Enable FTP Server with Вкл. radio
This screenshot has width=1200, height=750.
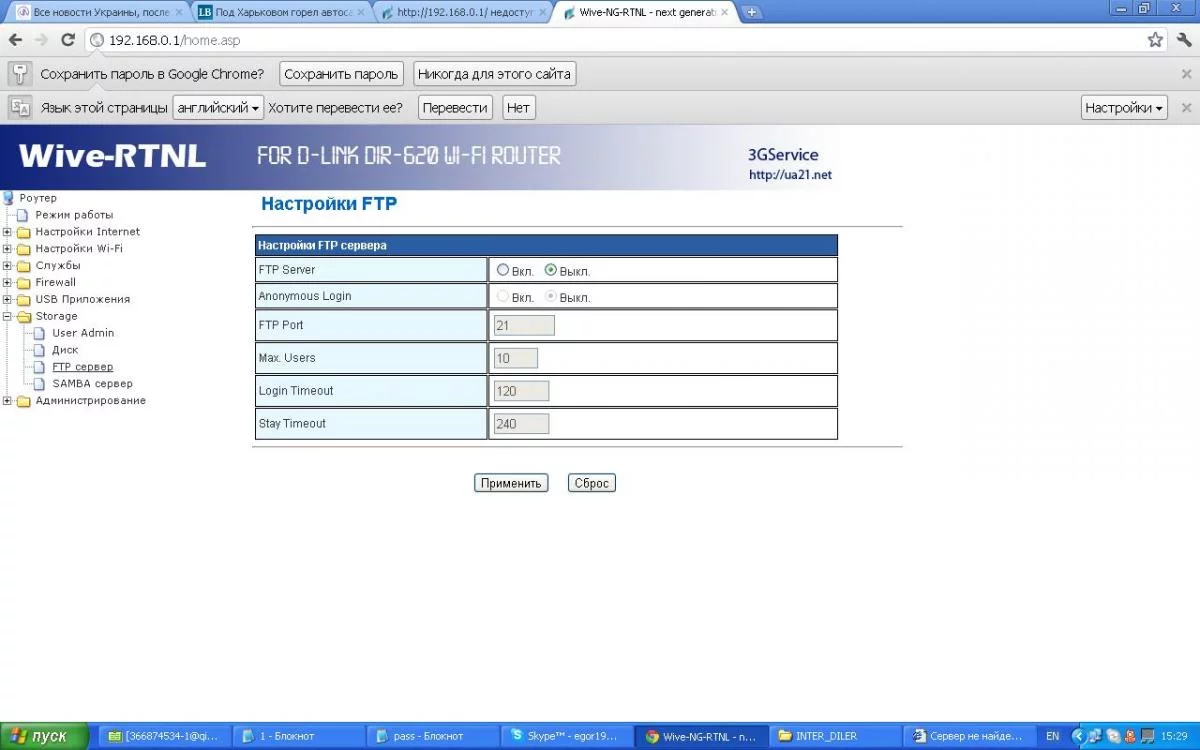coord(503,270)
